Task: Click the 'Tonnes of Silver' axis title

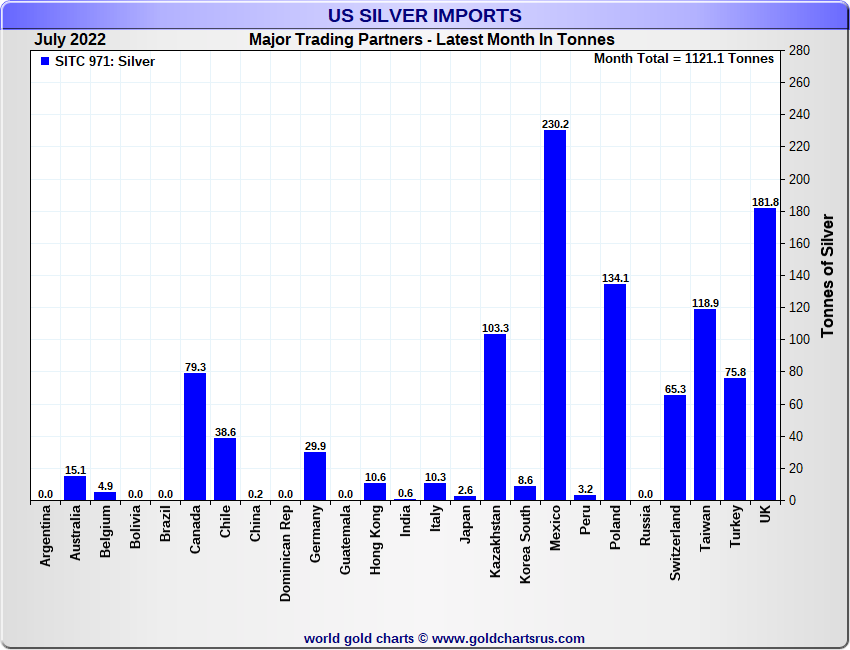Action: (827, 275)
